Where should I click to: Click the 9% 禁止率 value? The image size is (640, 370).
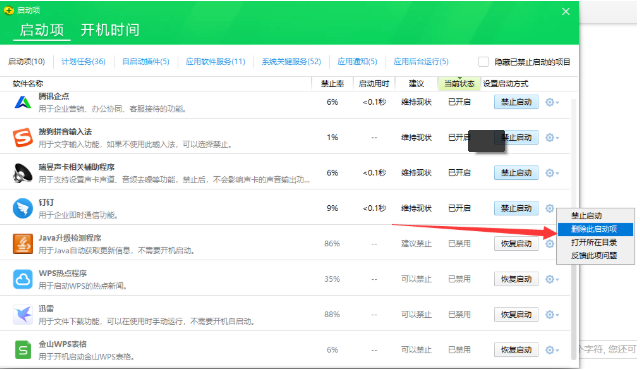pos(332,208)
